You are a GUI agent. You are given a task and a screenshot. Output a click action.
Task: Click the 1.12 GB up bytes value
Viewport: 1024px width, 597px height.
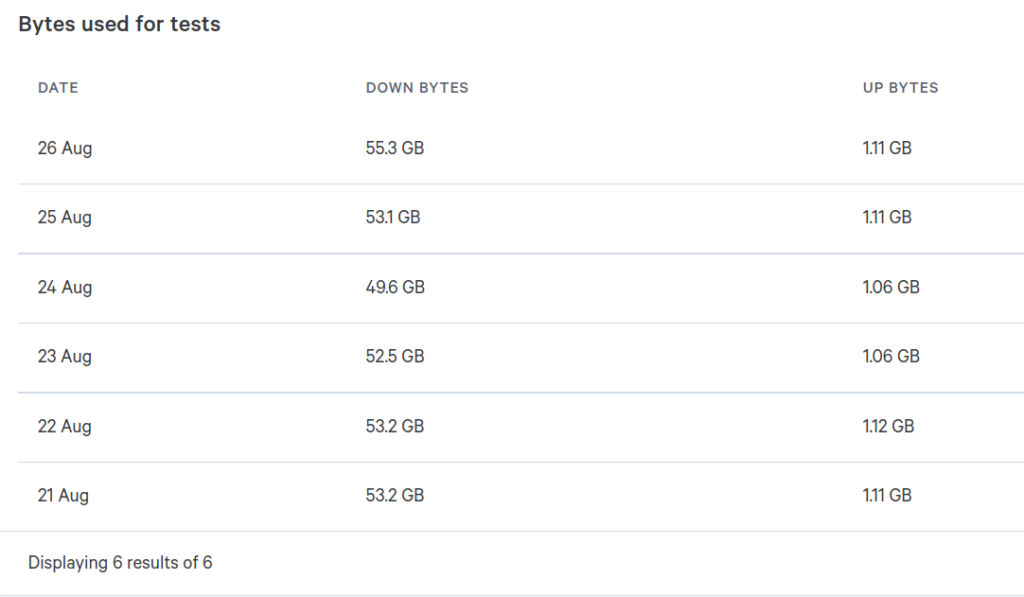pos(888,426)
